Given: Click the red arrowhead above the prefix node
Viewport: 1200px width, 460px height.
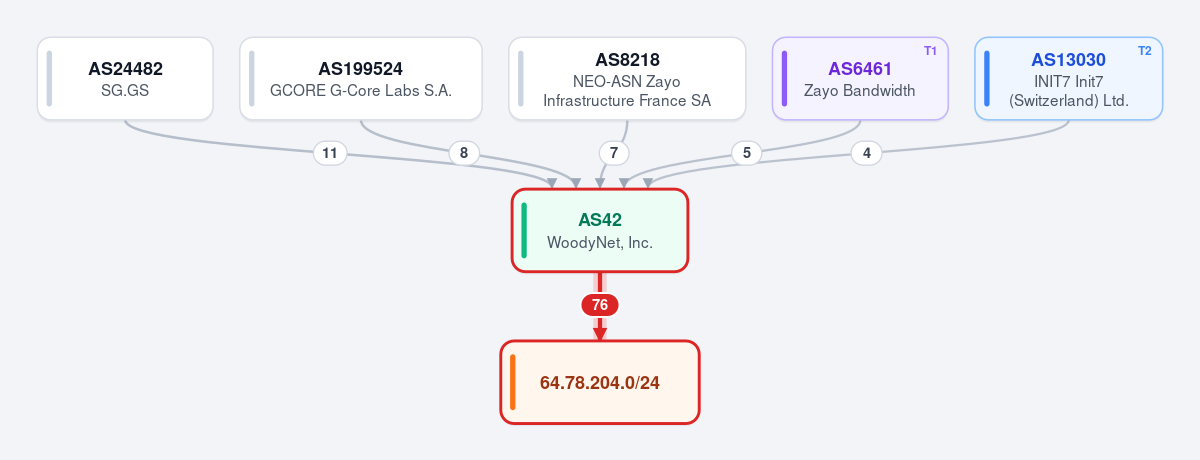Looking at the screenshot, I should point(600,334).
